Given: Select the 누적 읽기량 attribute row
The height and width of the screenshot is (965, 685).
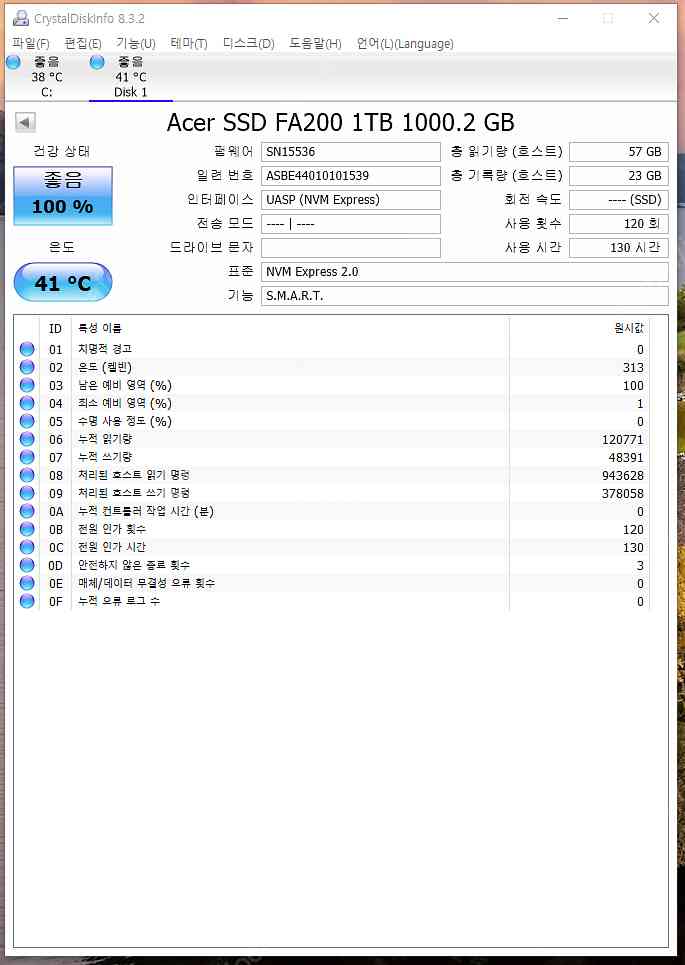Looking at the screenshot, I should pos(332,439).
